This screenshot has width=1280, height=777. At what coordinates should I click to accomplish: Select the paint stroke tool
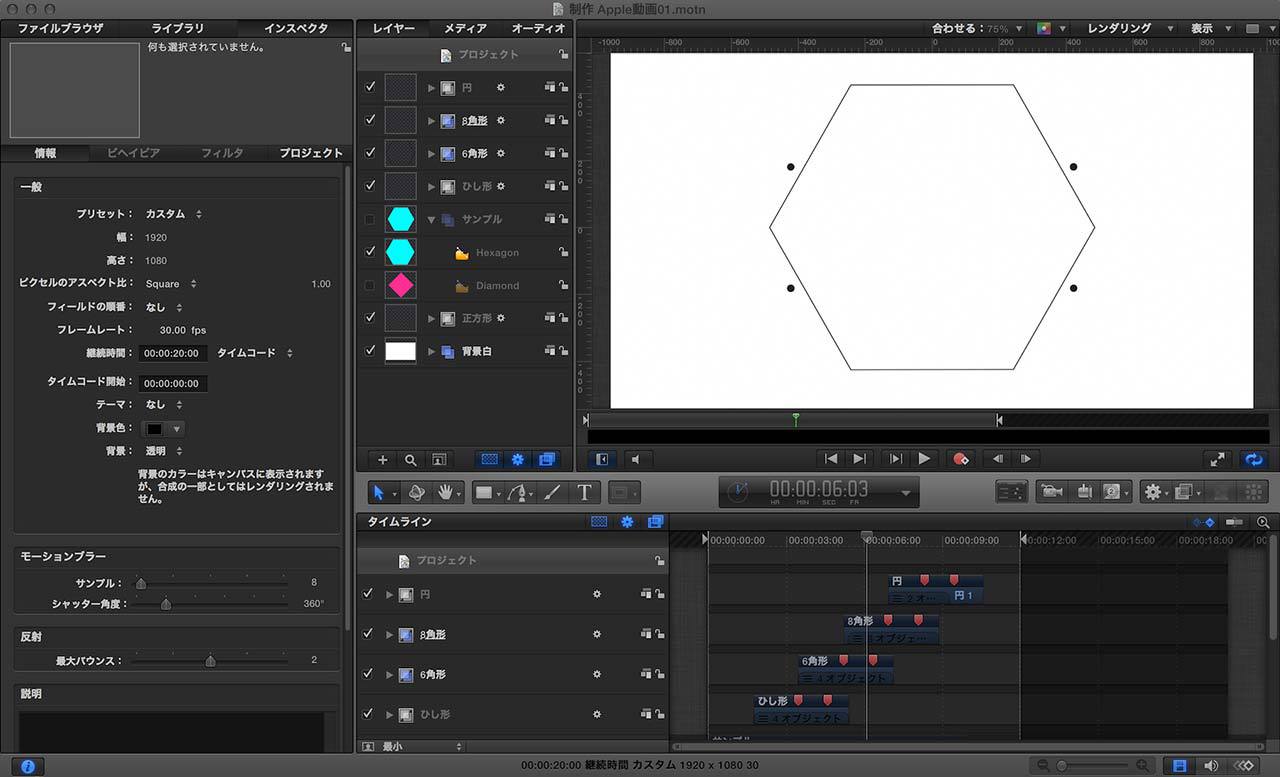551,492
